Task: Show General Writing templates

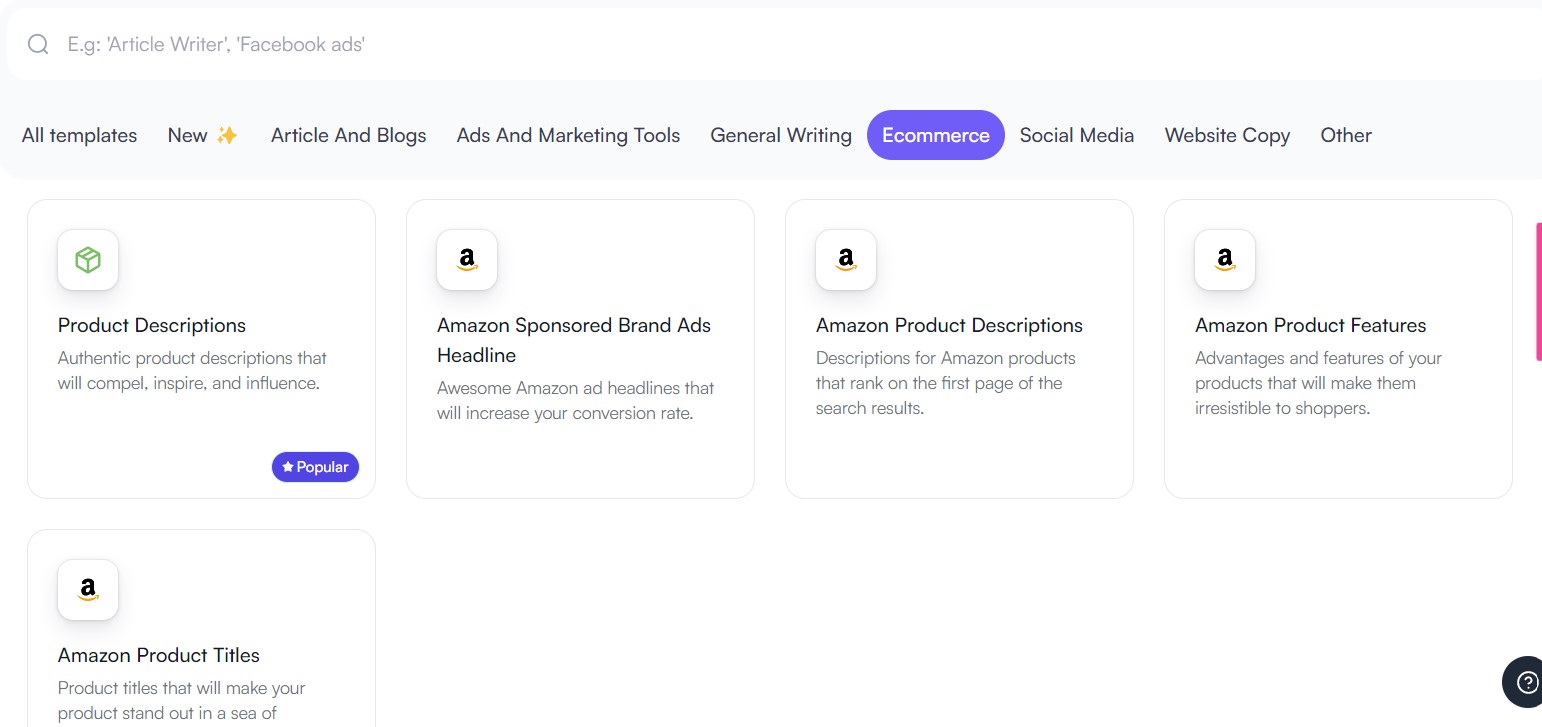Action: tap(781, 135)
